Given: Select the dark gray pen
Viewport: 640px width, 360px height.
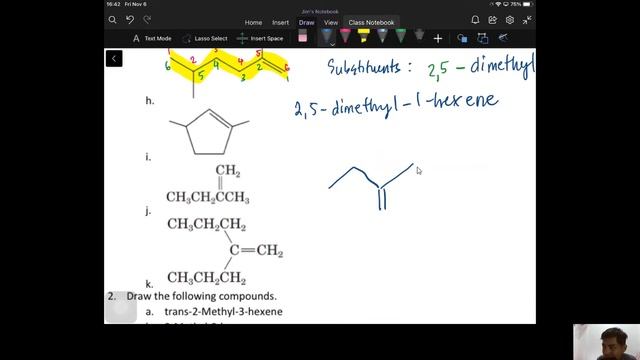Looking at the screenshot, I should click(419, 35).
